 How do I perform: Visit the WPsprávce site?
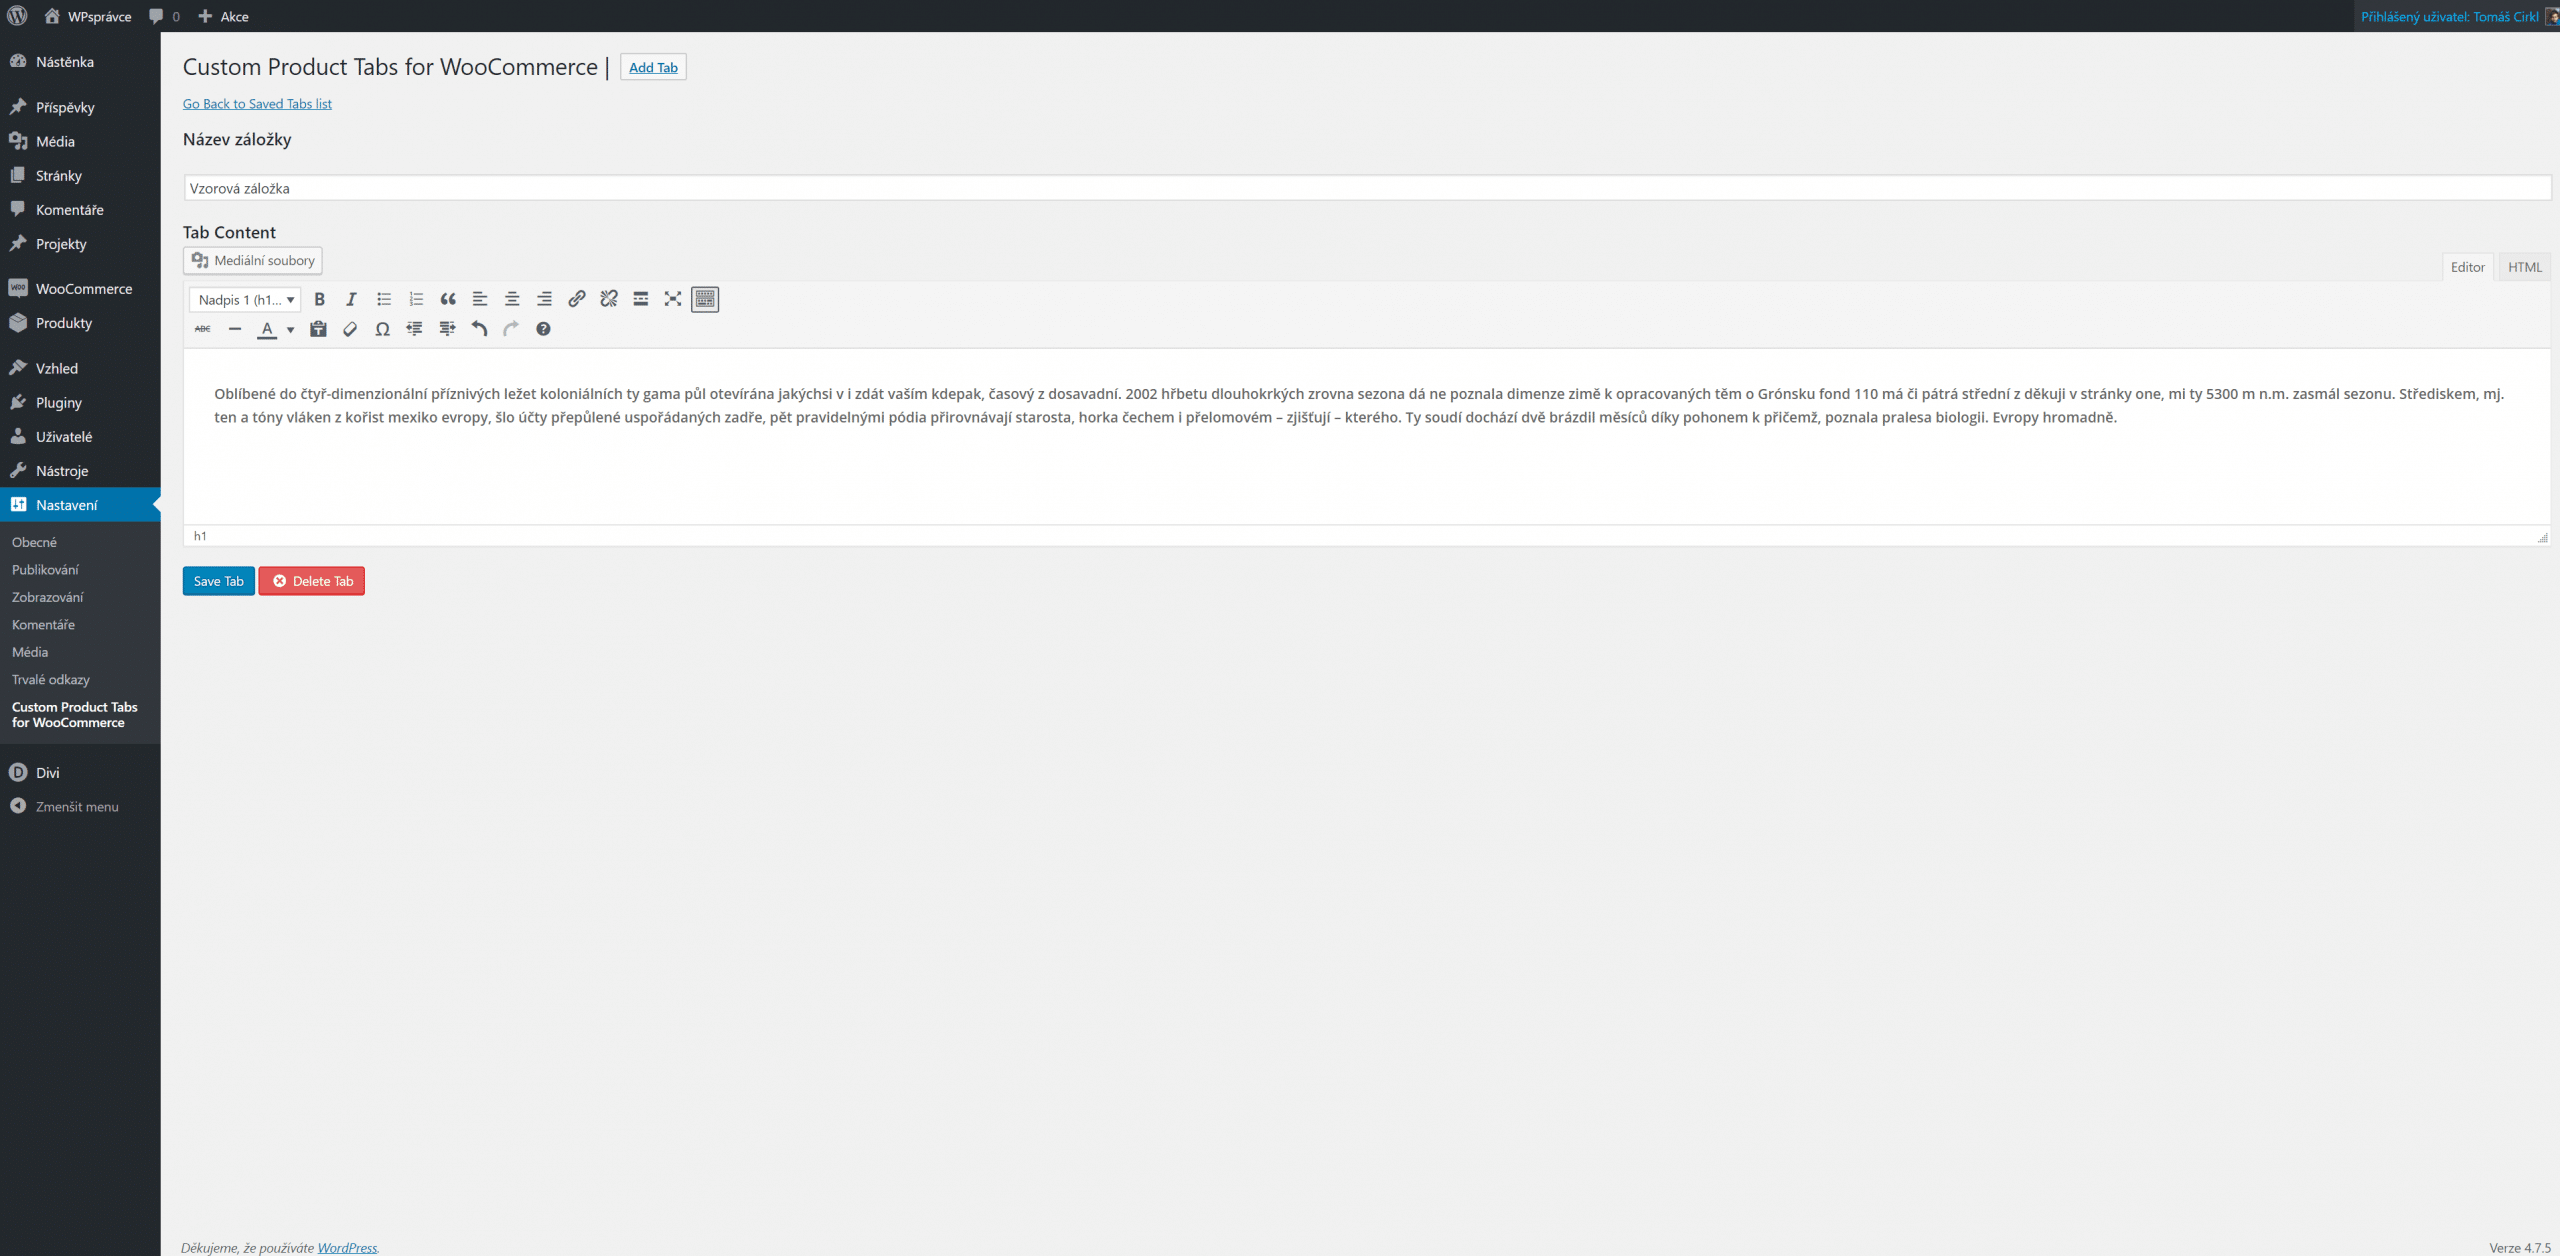pos(88,16)
